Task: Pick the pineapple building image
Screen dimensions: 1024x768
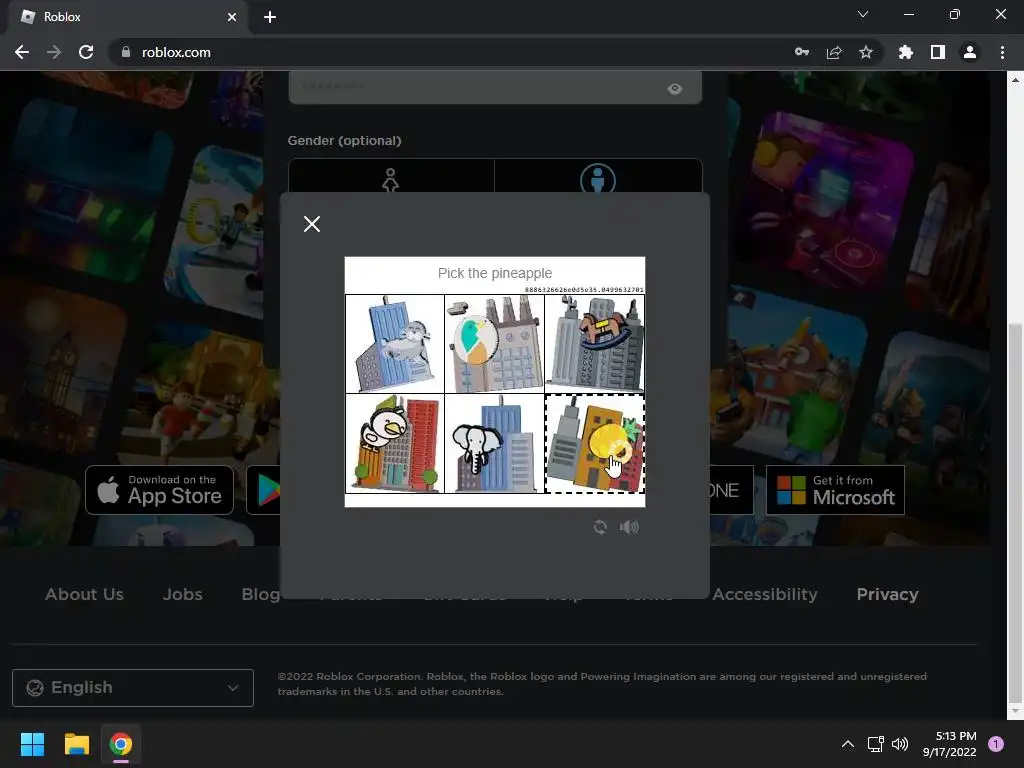Action: [594, 443]
